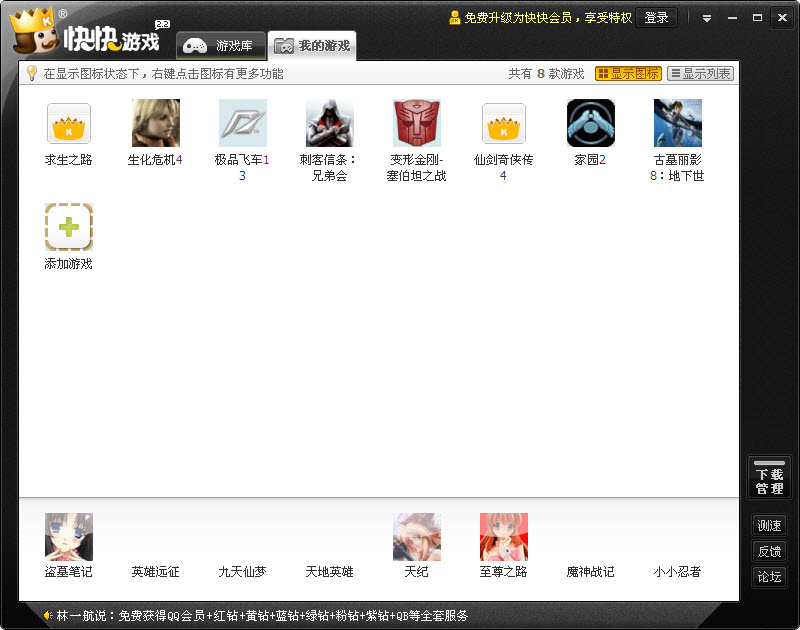Open the 论坛 forum button
Viewport: 800px width, 630px height.
click(769, 577)
